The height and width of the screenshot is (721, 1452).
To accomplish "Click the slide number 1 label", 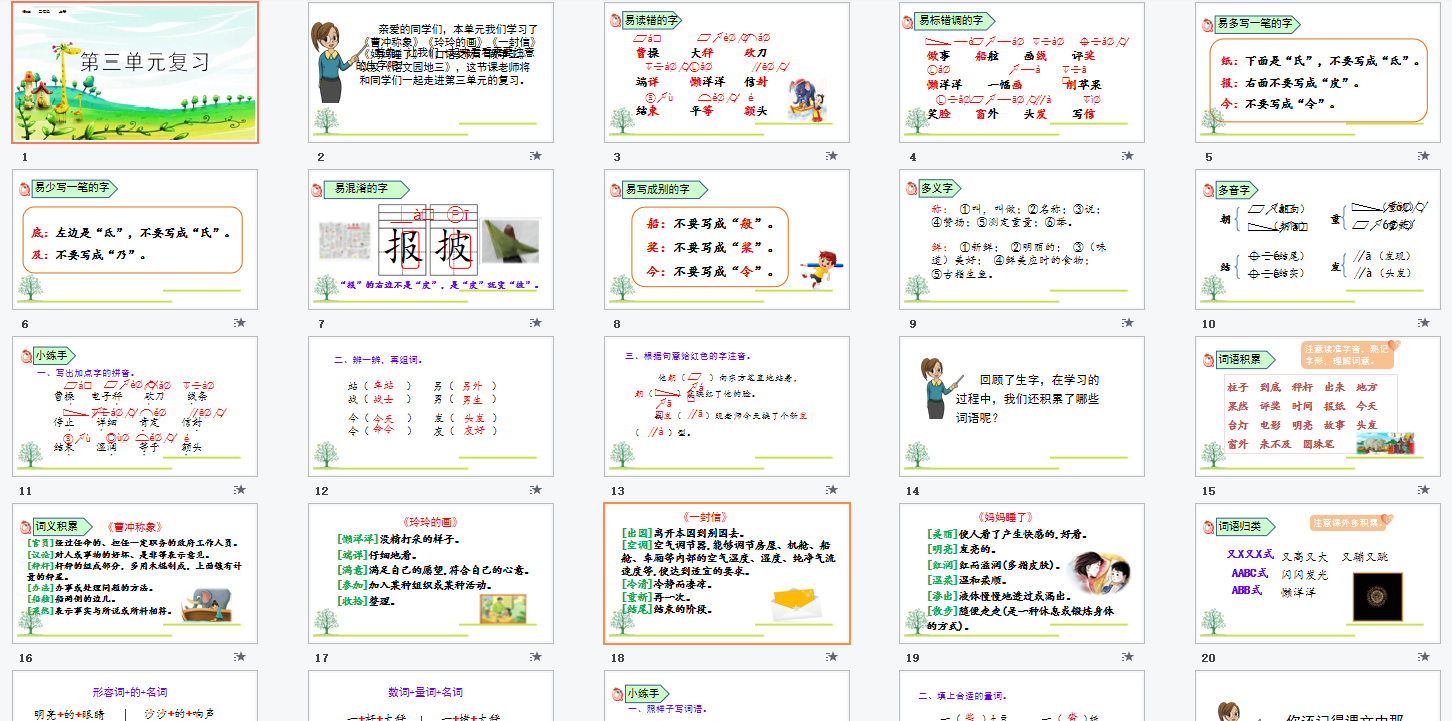I will [x=25, y=157].
